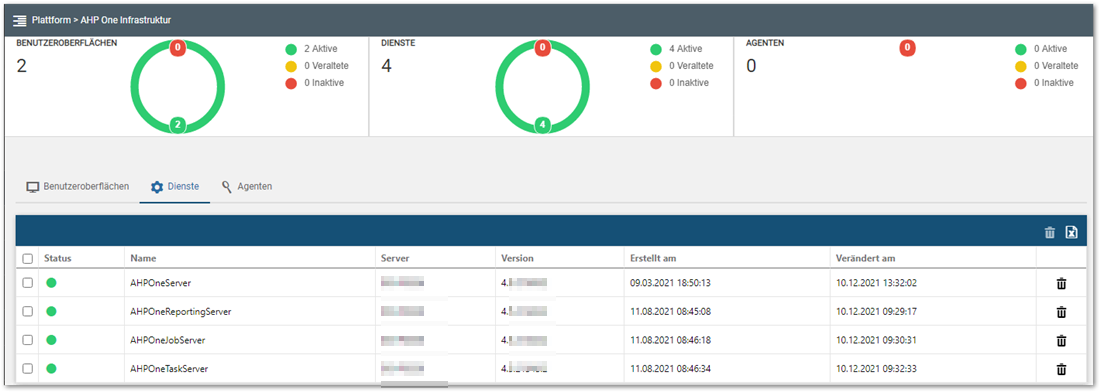
Task: Delete the AHPOneReportingServer row trash icon
Action: click(x=1061, y=312)
